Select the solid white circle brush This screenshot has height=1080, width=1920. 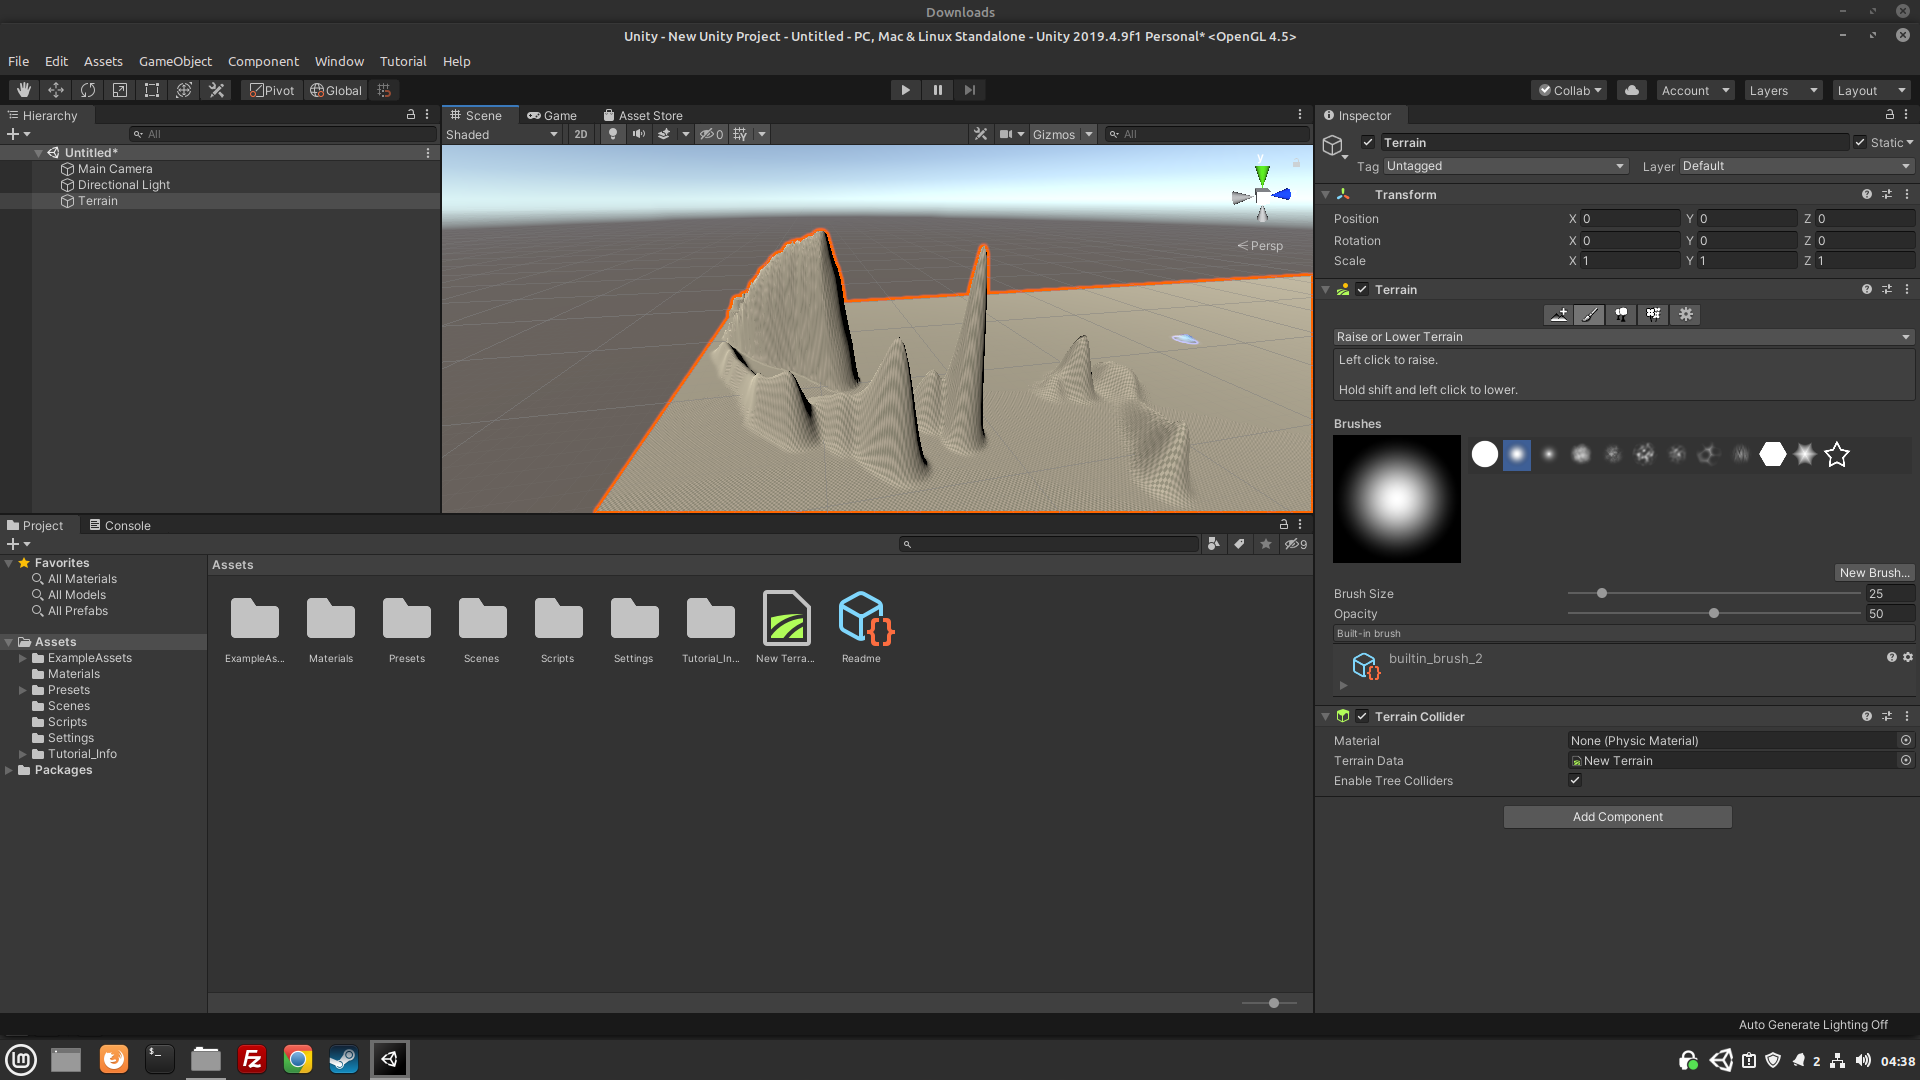(x=1485, y=454)
